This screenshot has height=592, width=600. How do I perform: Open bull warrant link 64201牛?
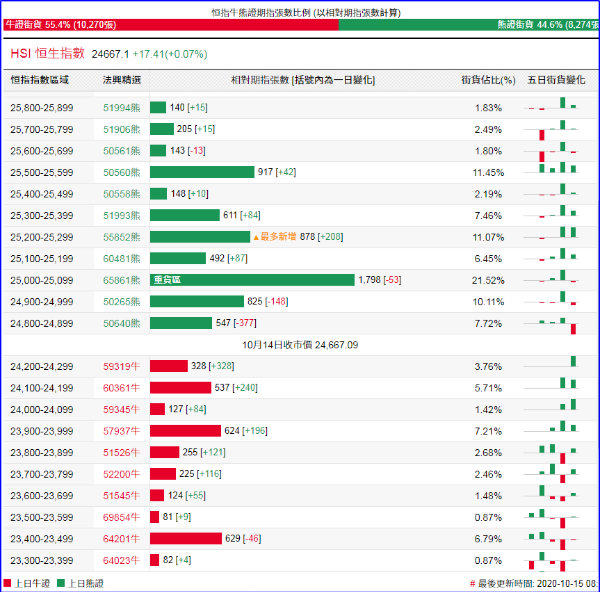tap(121, 539)
